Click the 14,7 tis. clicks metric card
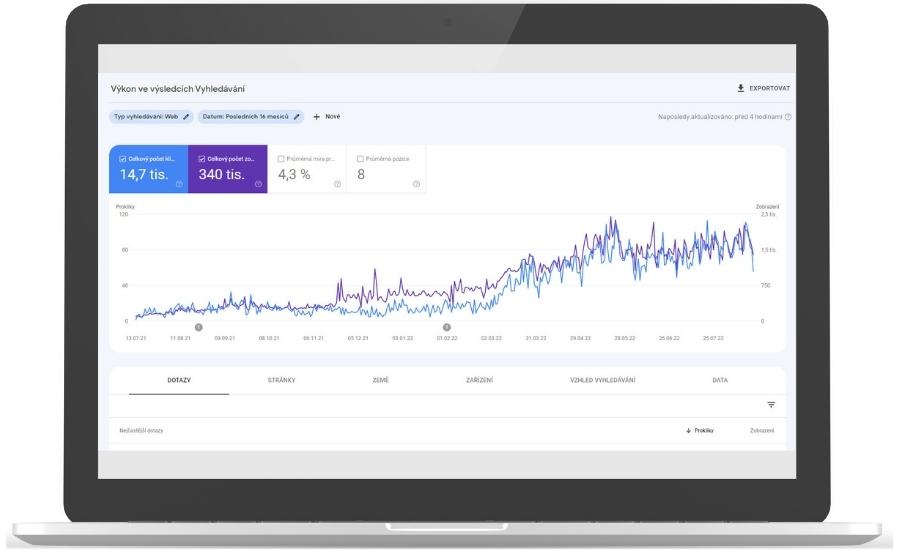 [149, 169]
